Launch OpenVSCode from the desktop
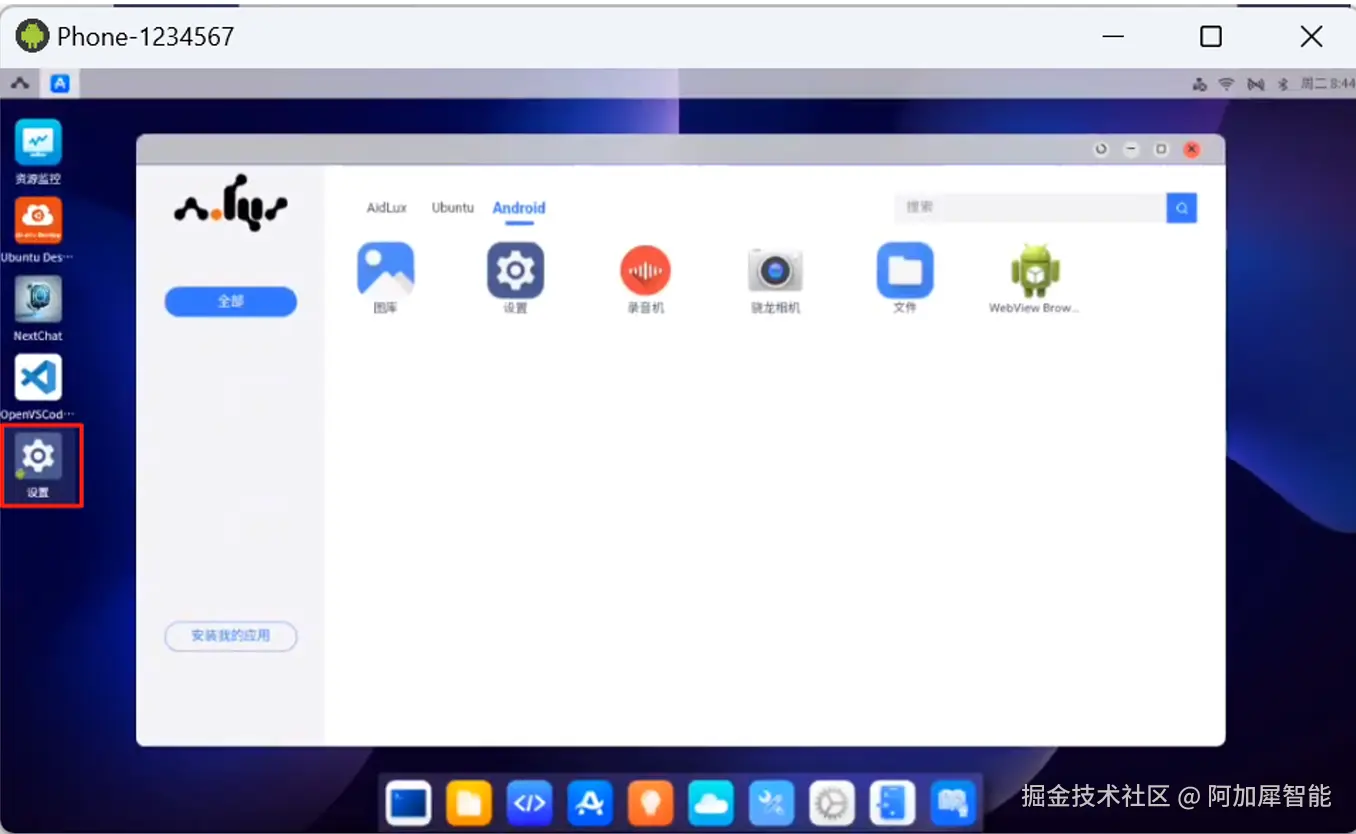Screen dimensions: 1356x834 click(38, 378)
